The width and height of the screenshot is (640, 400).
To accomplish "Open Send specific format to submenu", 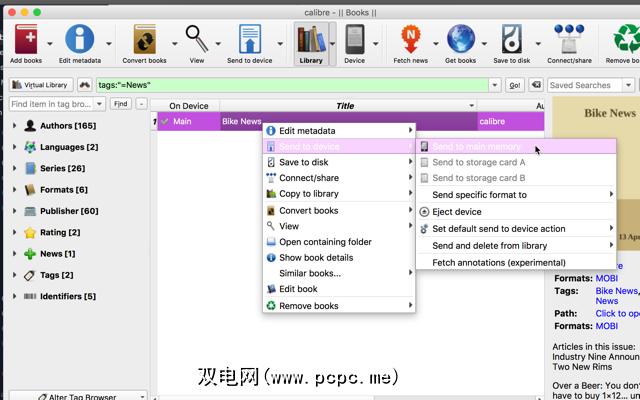I will click(x=516, y=195).
